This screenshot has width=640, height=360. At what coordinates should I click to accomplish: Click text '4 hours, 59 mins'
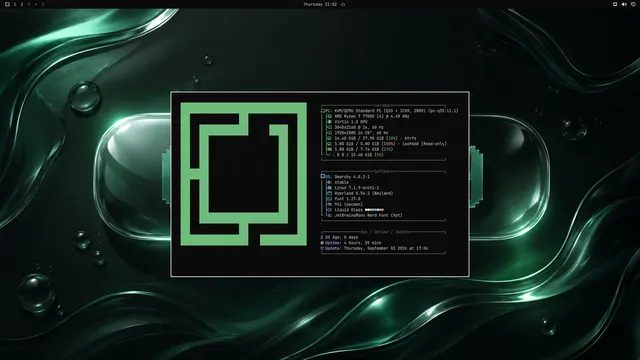pyautogui.click(x=363, y=243)
